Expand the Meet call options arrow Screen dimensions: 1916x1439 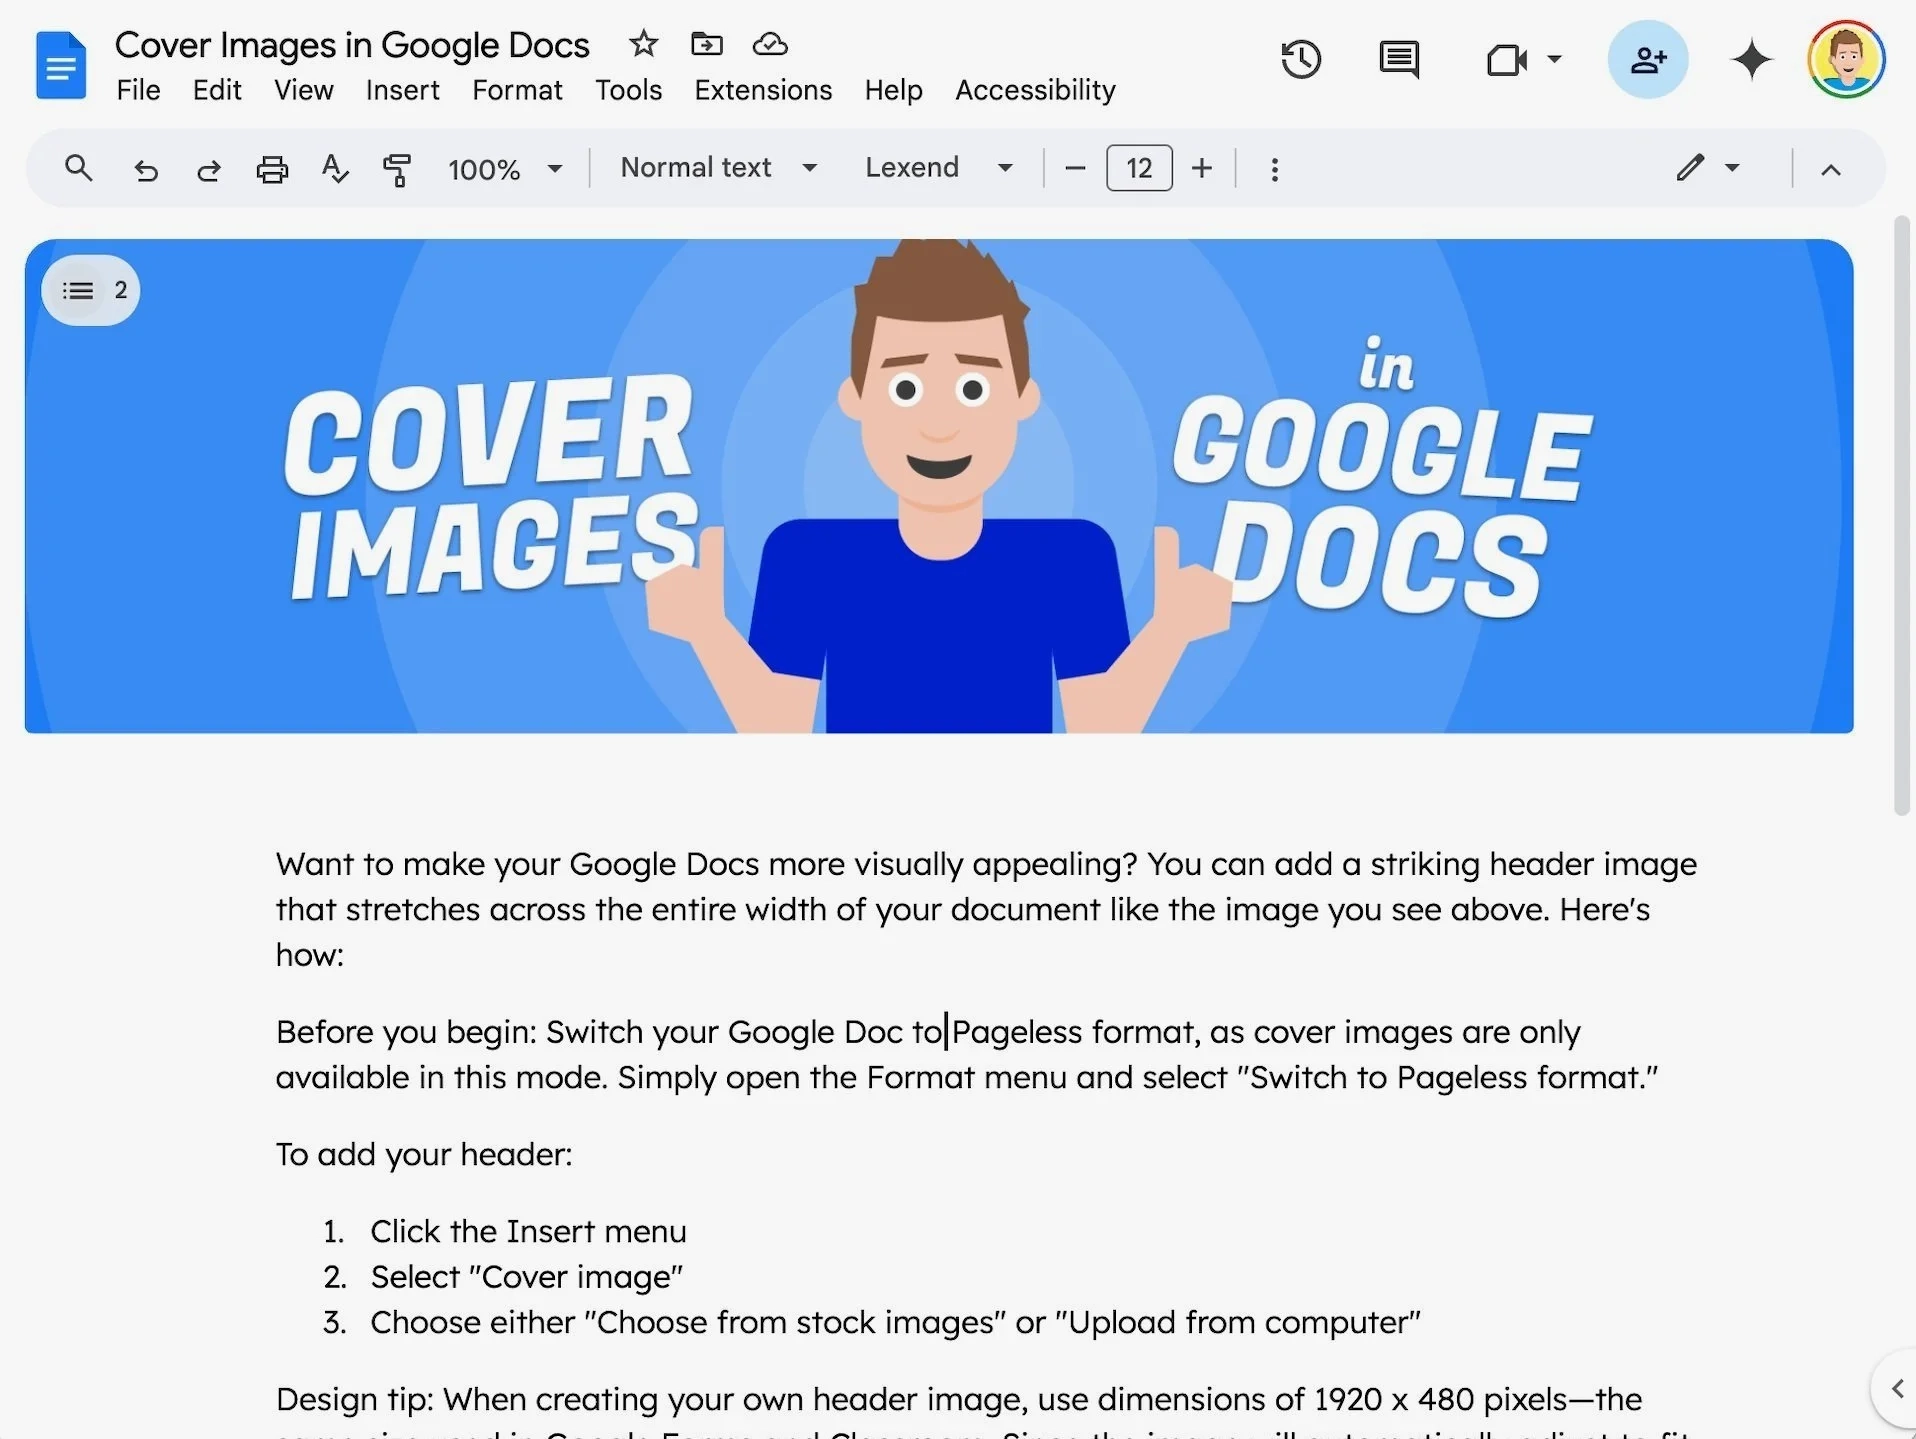pyautogui.click(x=1554, y=59)
